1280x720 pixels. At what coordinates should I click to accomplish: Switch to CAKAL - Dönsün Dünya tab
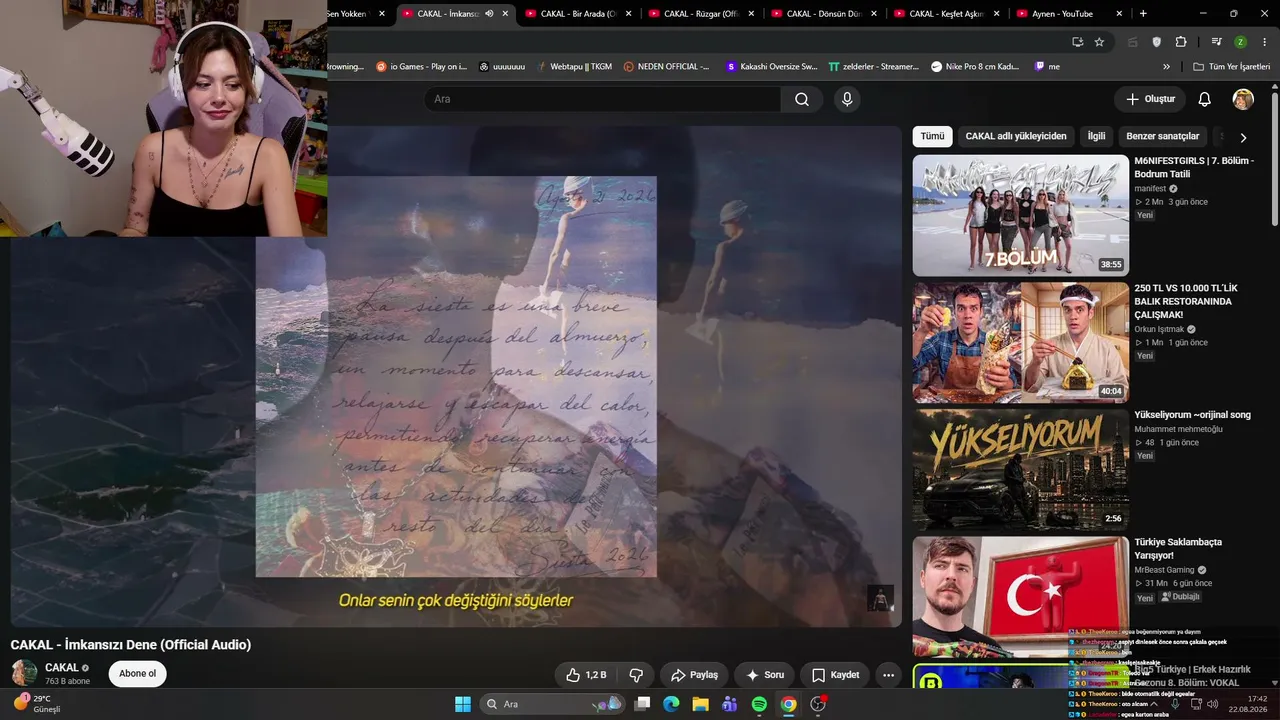(824, 14)
